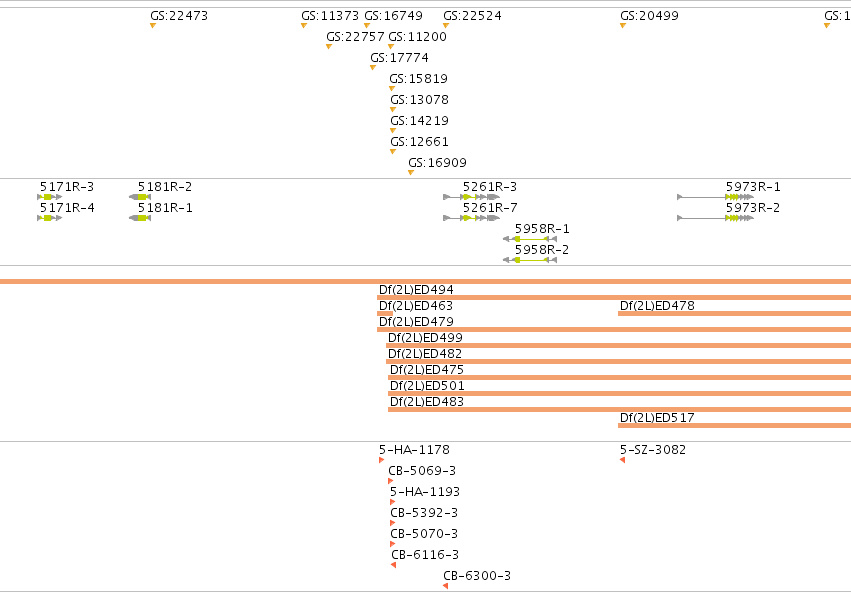This screenshot has height=592, width=851.
Task: Click the CB-5069-3 label
Action: tap(422, 471)
